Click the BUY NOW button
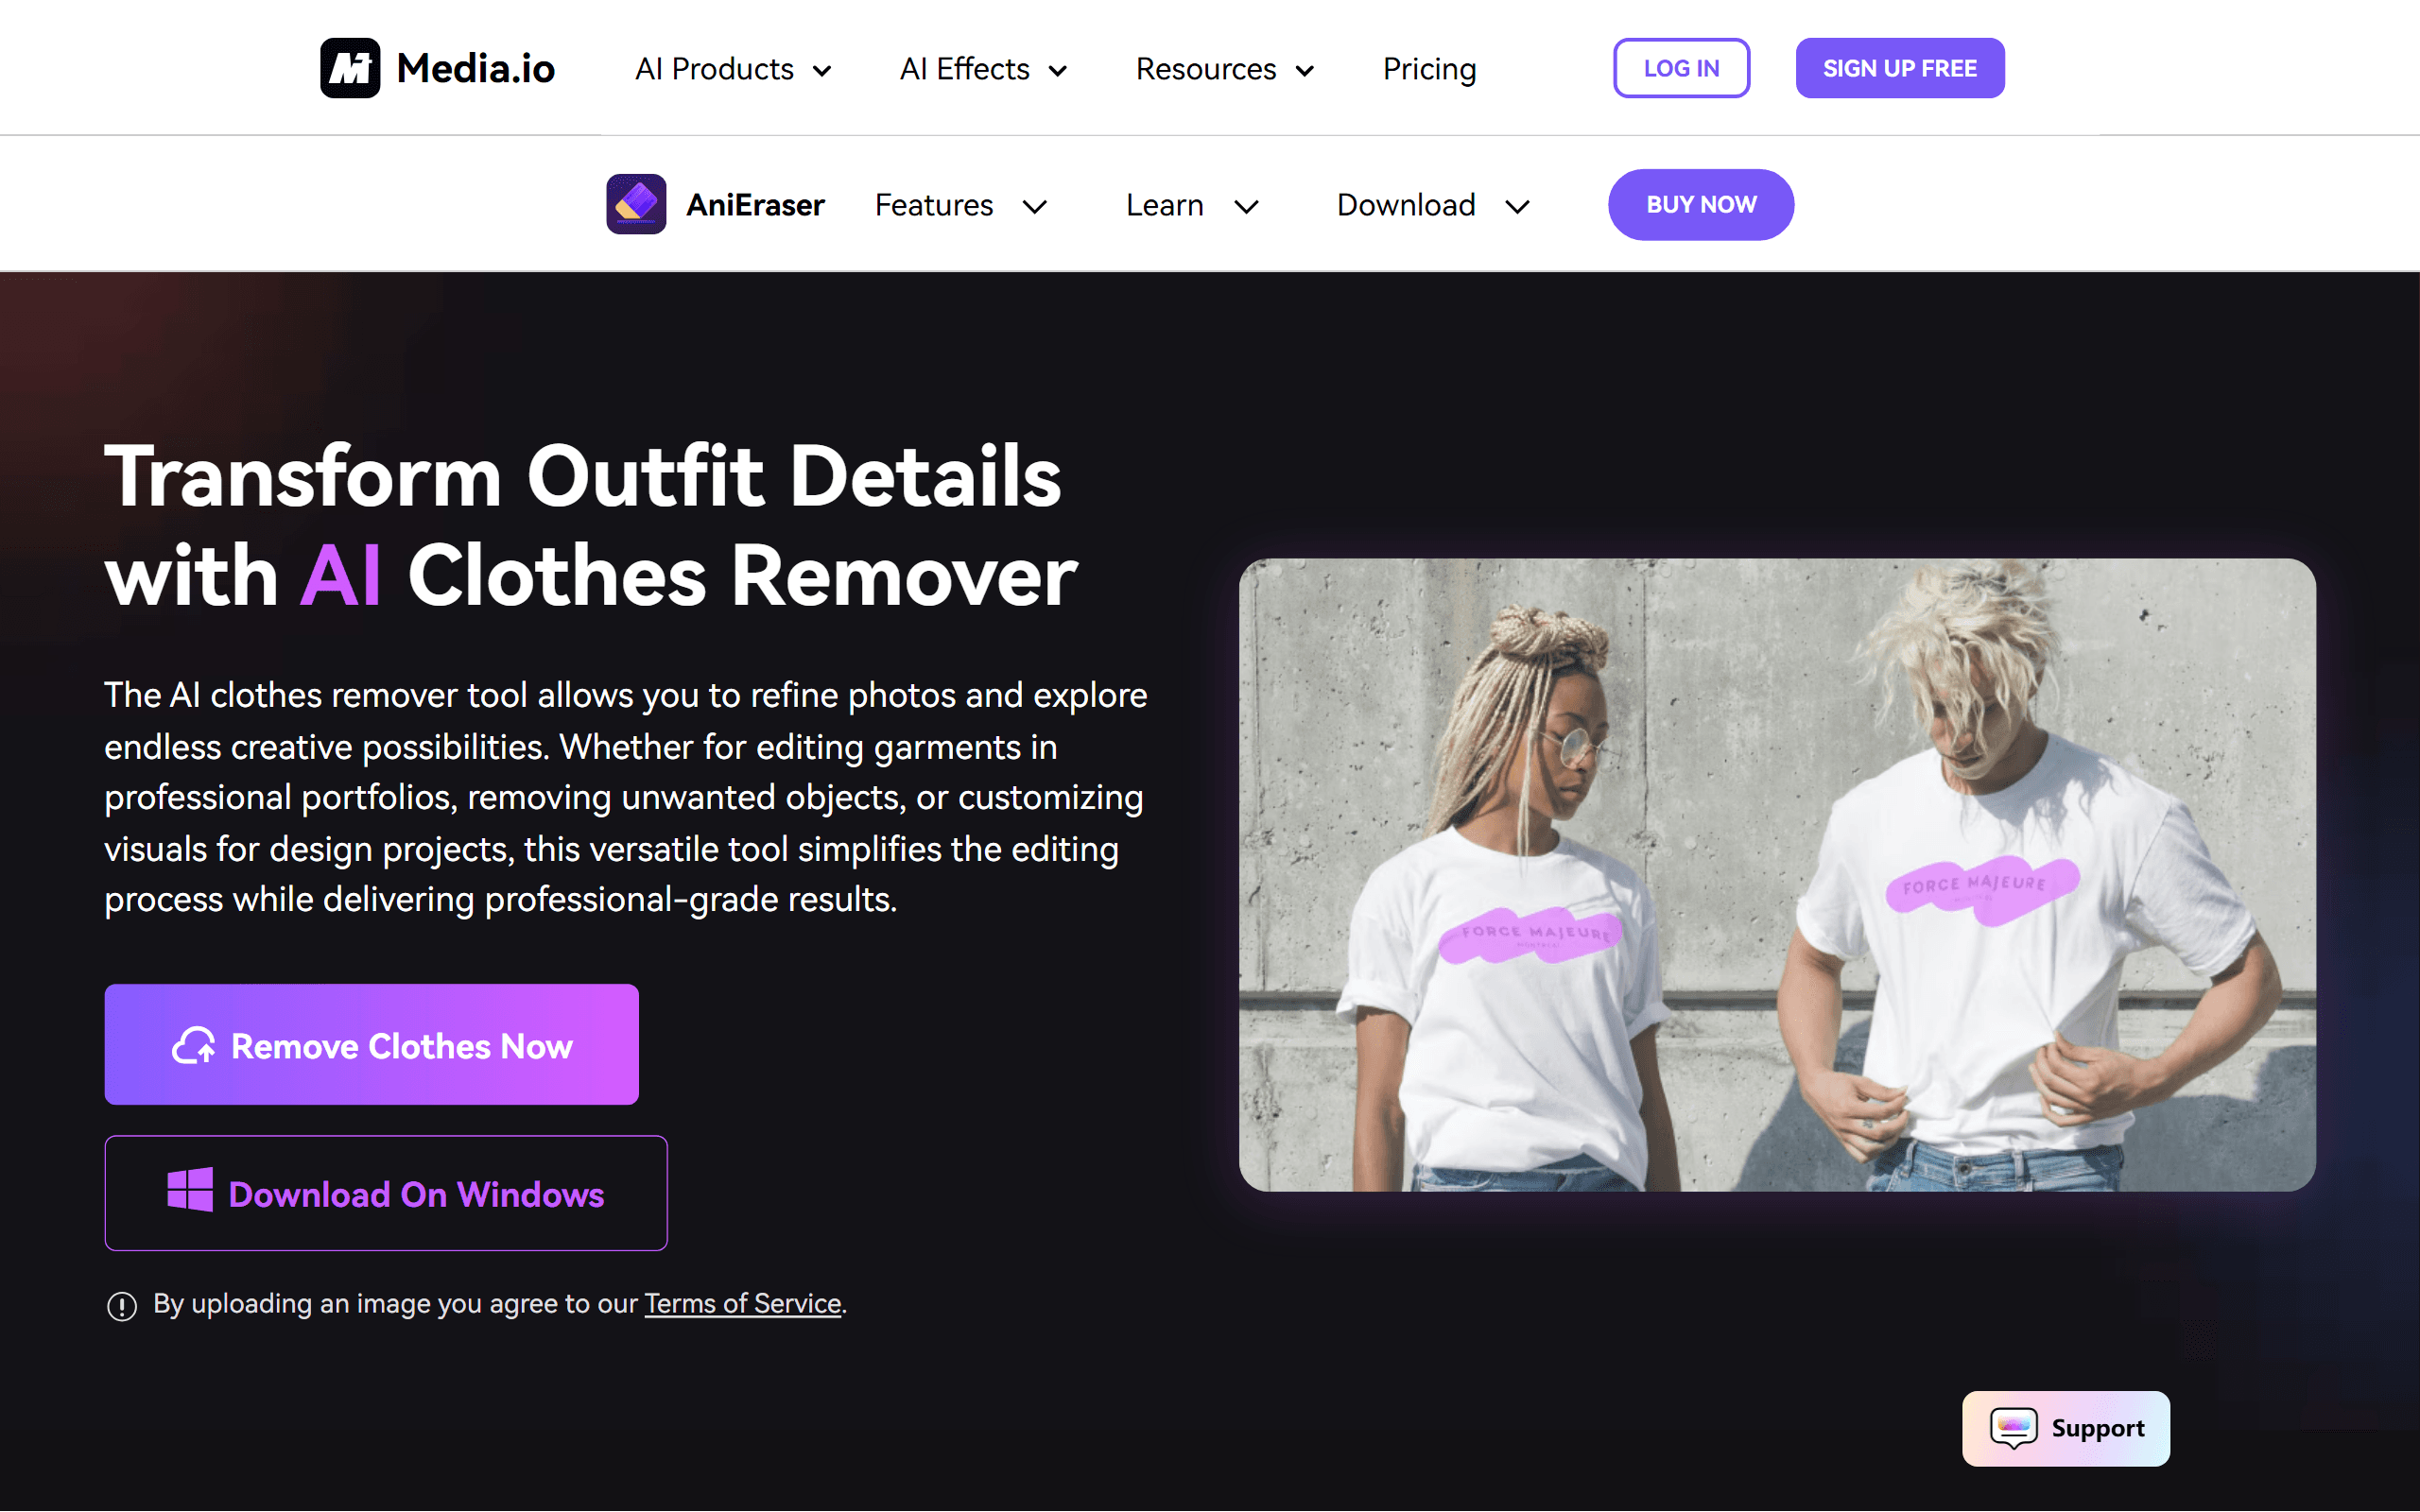The image size is (2420, 1512). click(1701, 205)
